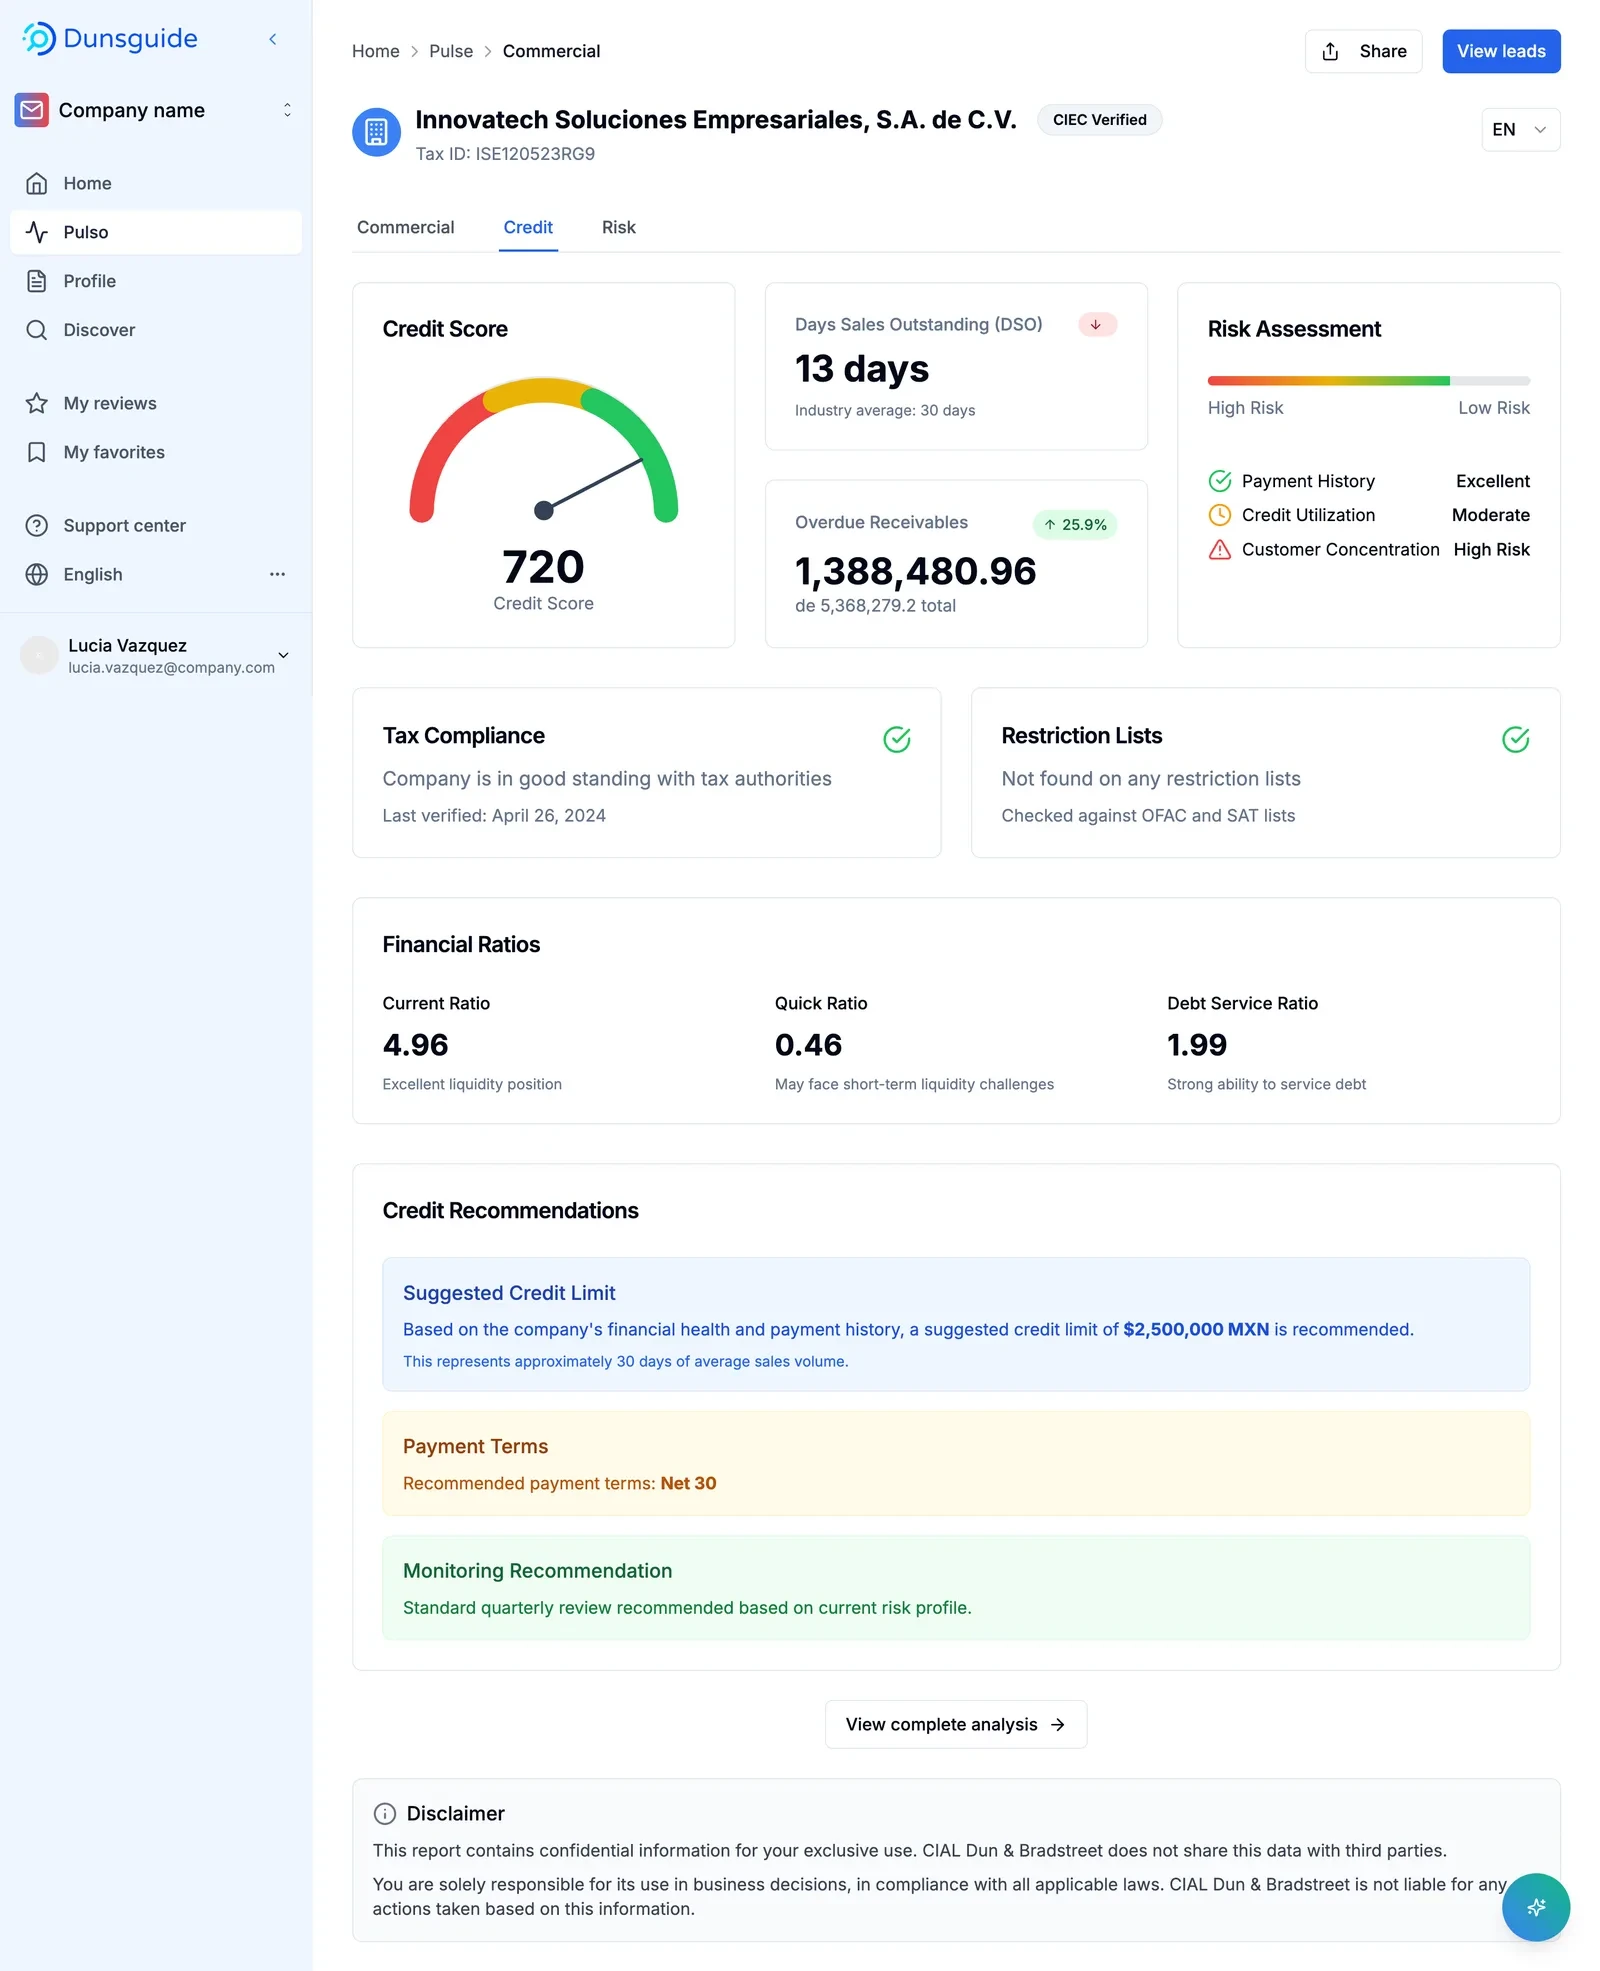The image size is (1600, 1971).
Task: Click the My reviews star icon
Action: tap(37, 403)
